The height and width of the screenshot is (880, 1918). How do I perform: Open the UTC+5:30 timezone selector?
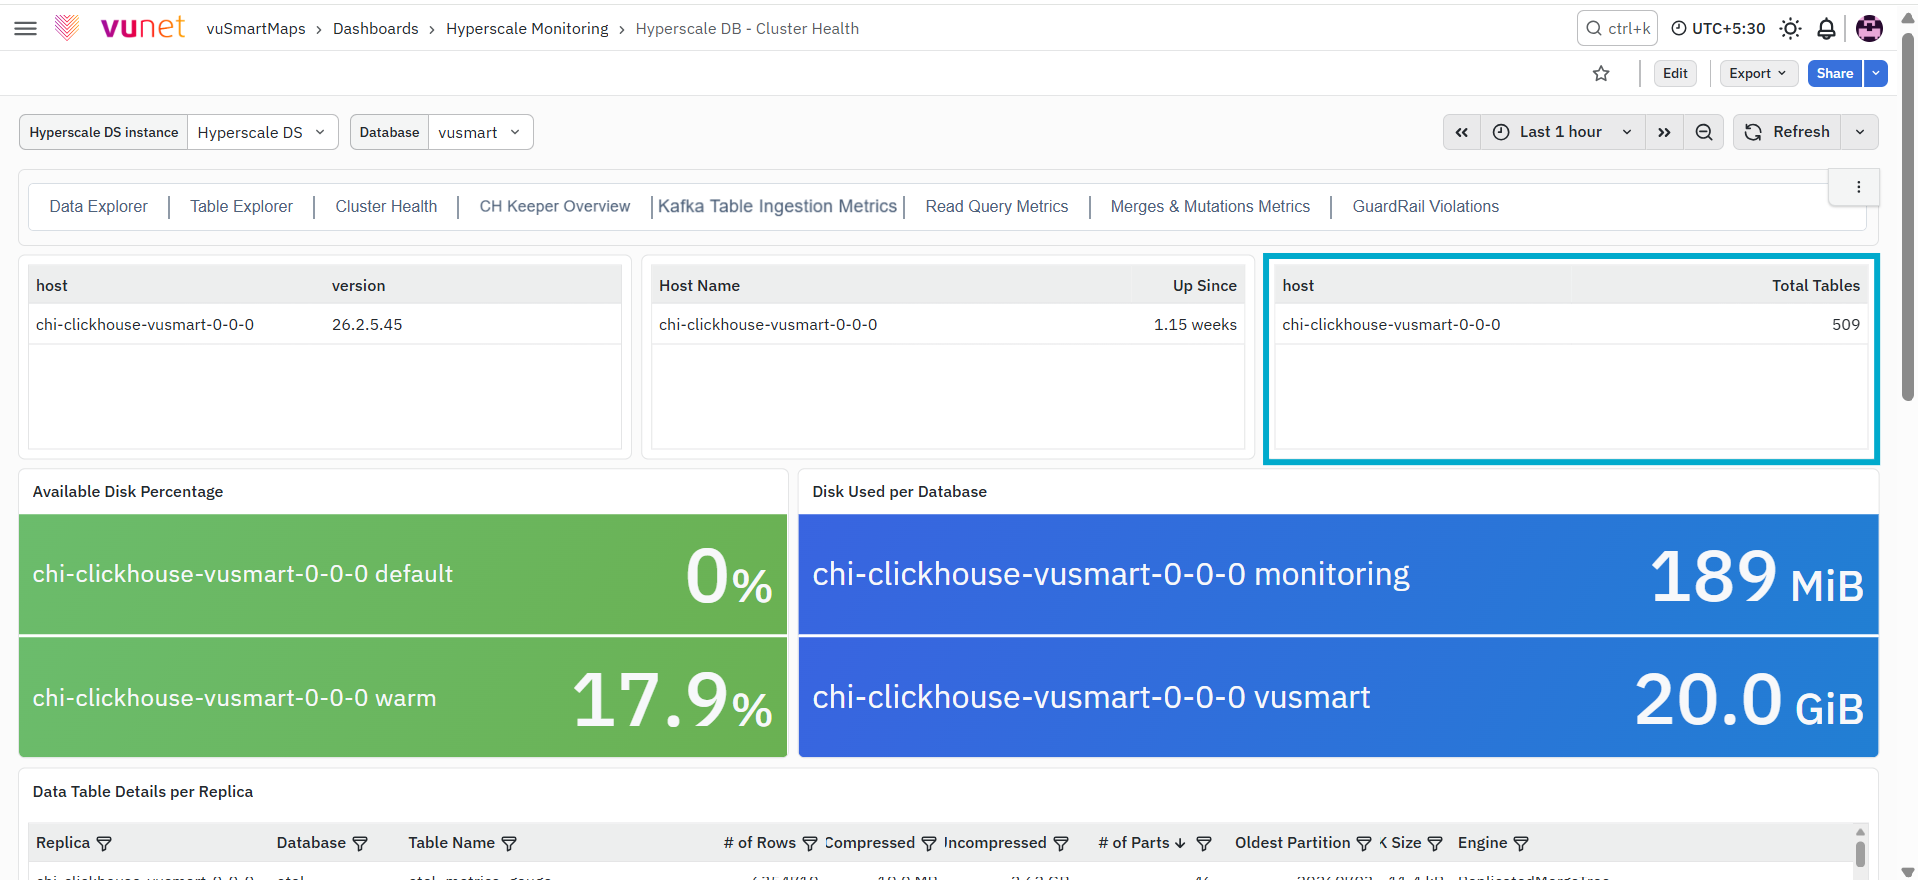coord(1718,28)
